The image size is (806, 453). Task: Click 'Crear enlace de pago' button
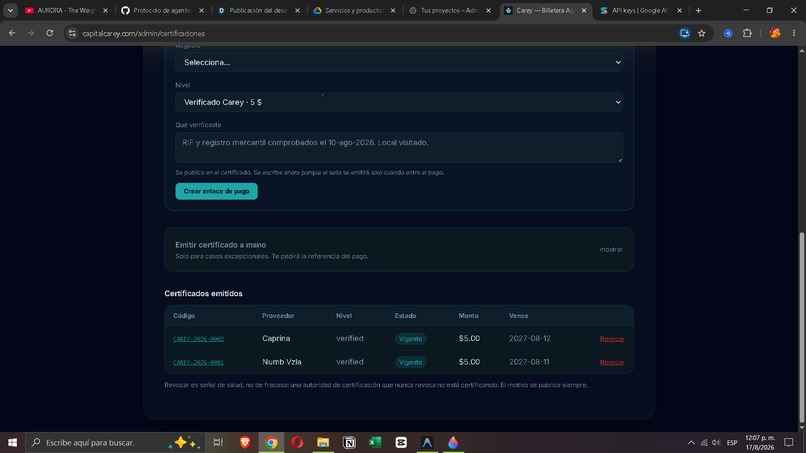216,191
